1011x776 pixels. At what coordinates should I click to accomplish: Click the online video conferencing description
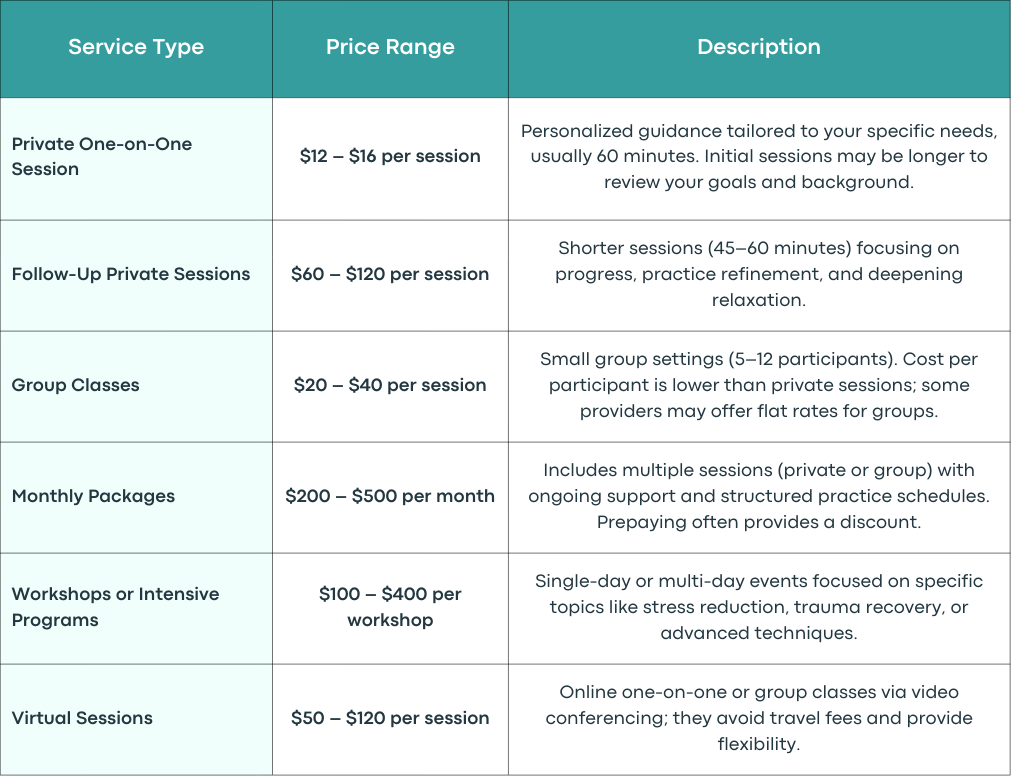759,717
